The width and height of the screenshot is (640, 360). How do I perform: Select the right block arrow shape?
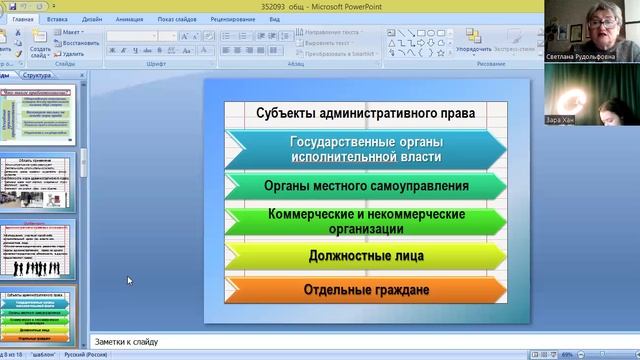click(x=421, y=43)
